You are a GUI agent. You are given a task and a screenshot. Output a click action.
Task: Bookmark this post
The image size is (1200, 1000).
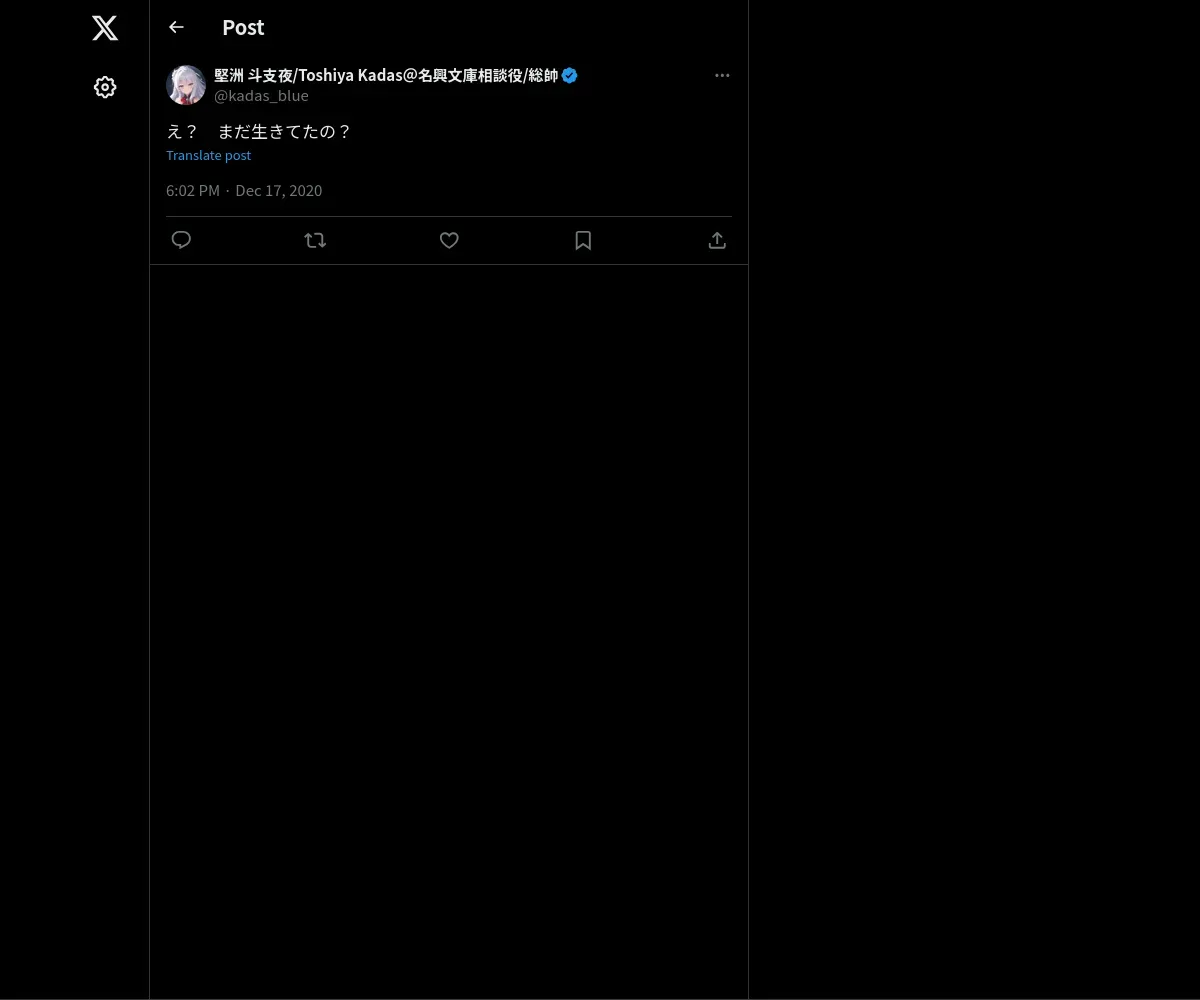coord(583,240)
